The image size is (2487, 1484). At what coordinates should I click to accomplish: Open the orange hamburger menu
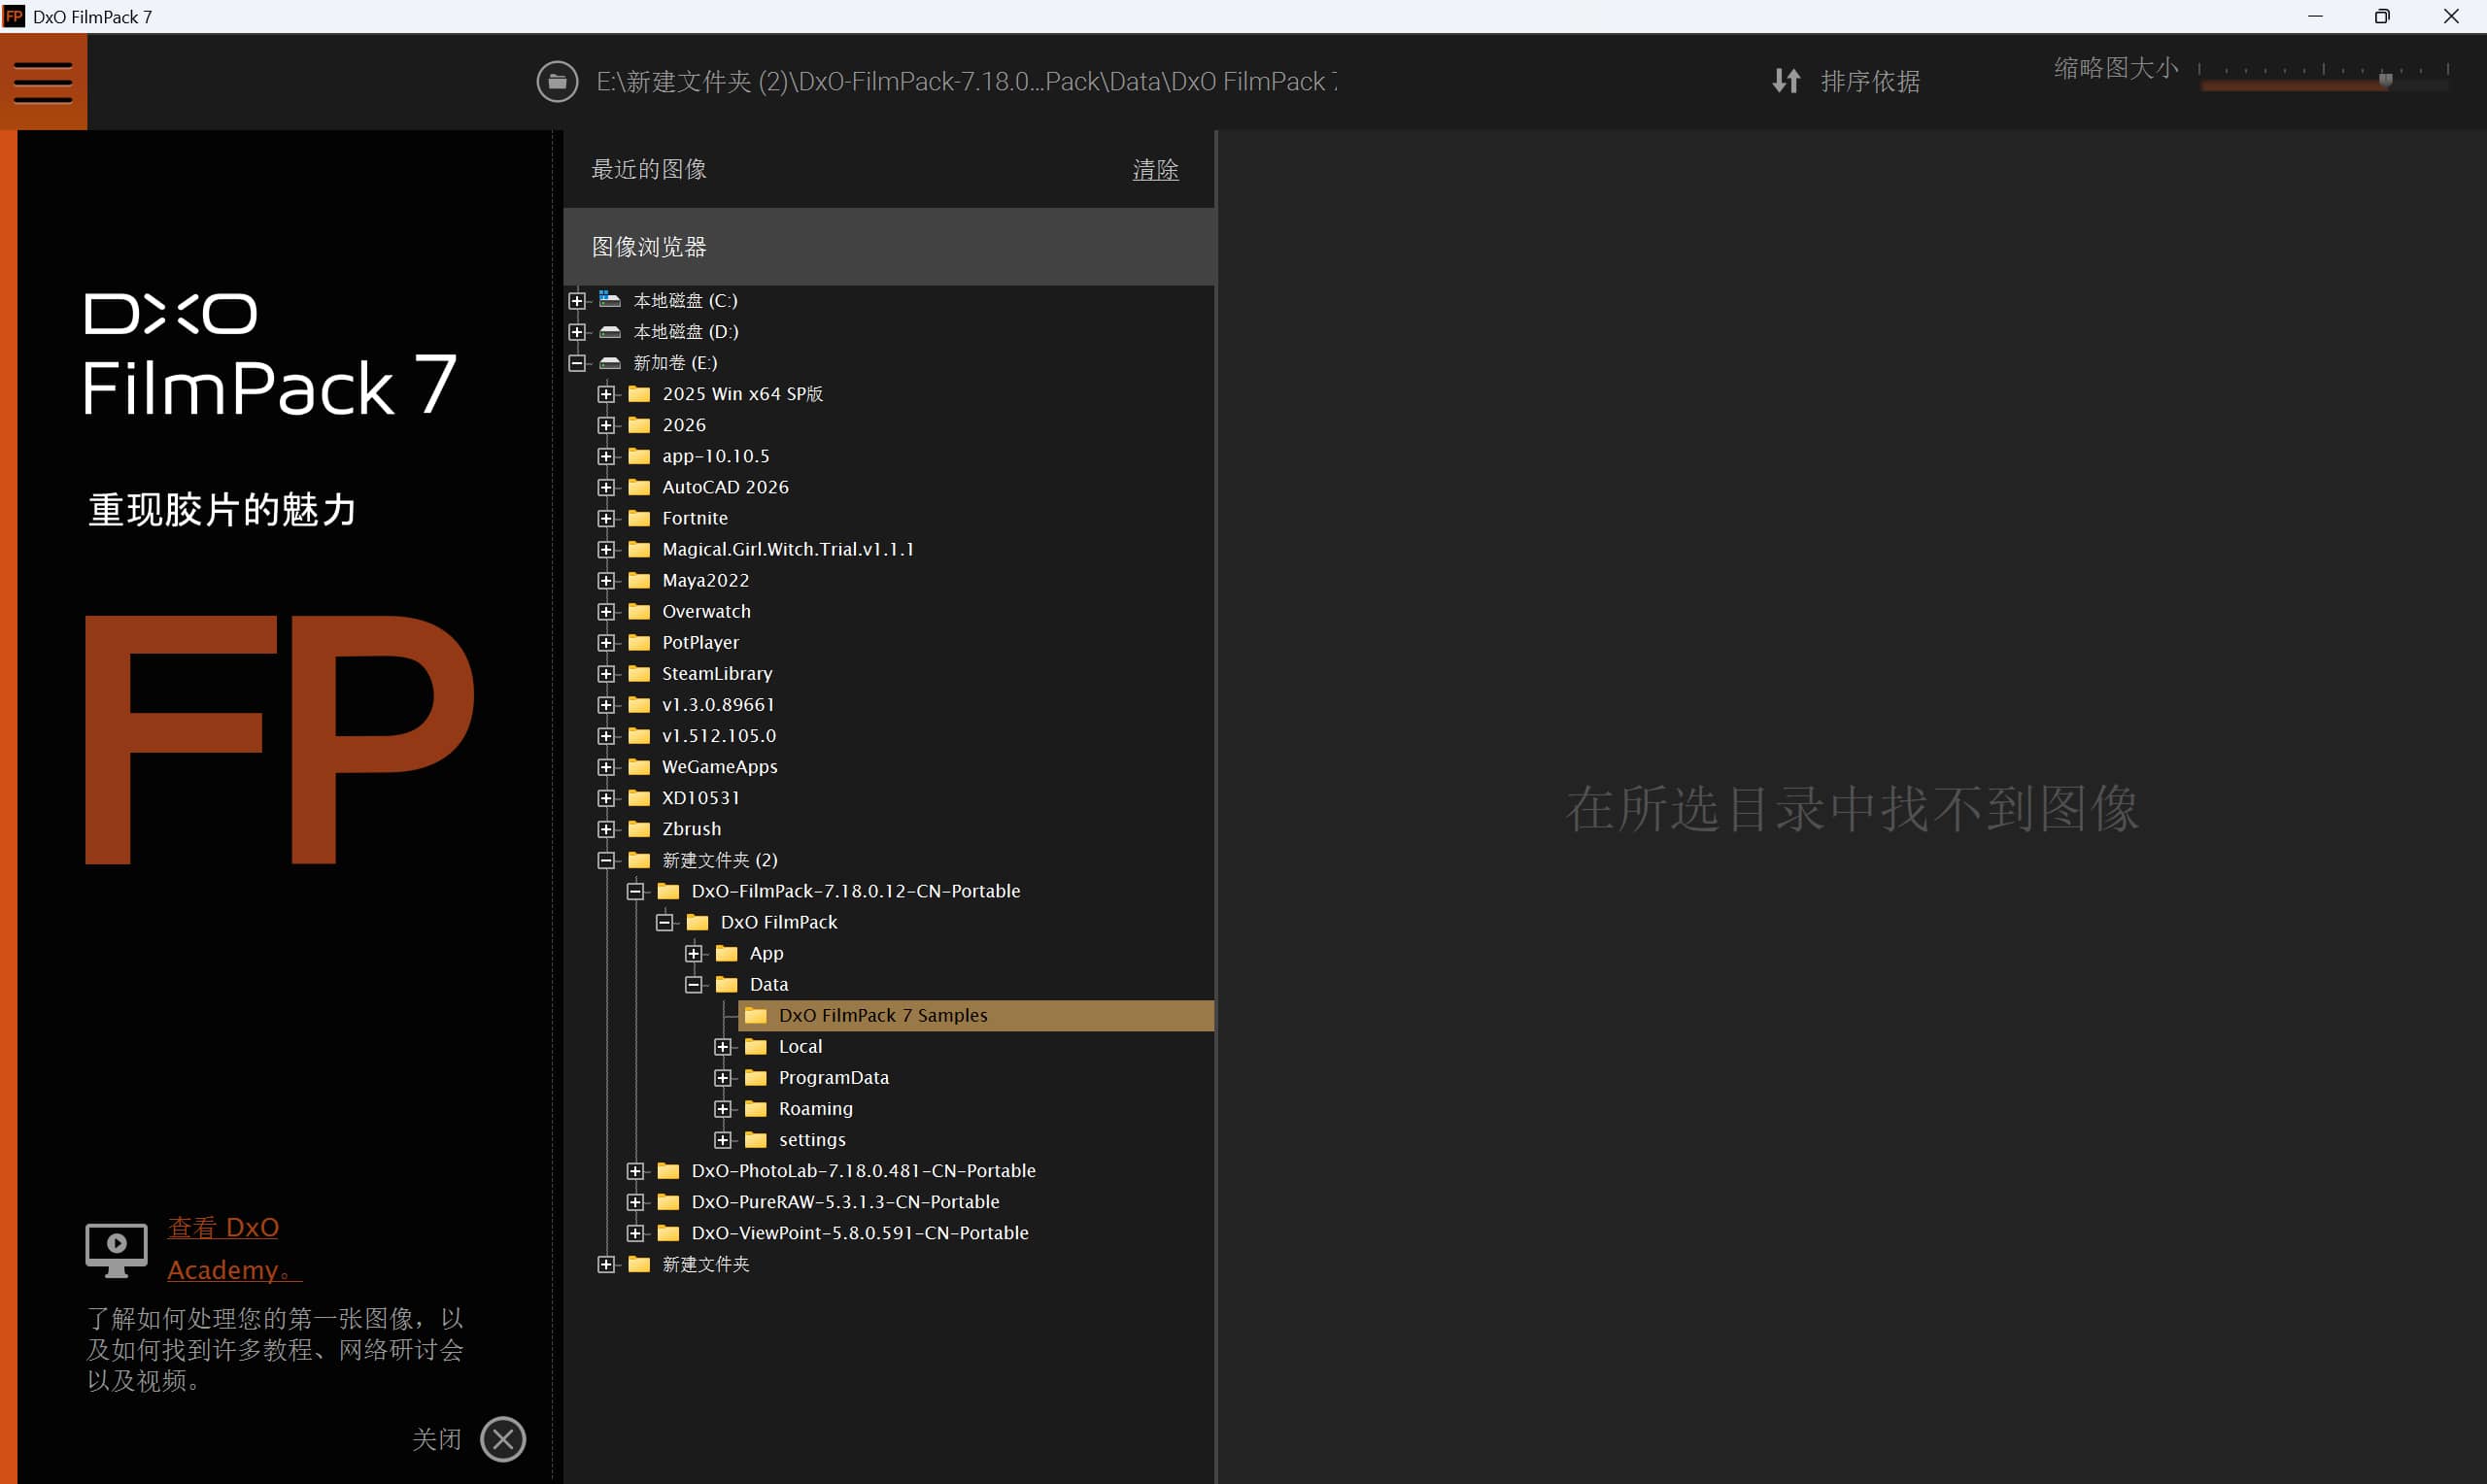point(43,82)
